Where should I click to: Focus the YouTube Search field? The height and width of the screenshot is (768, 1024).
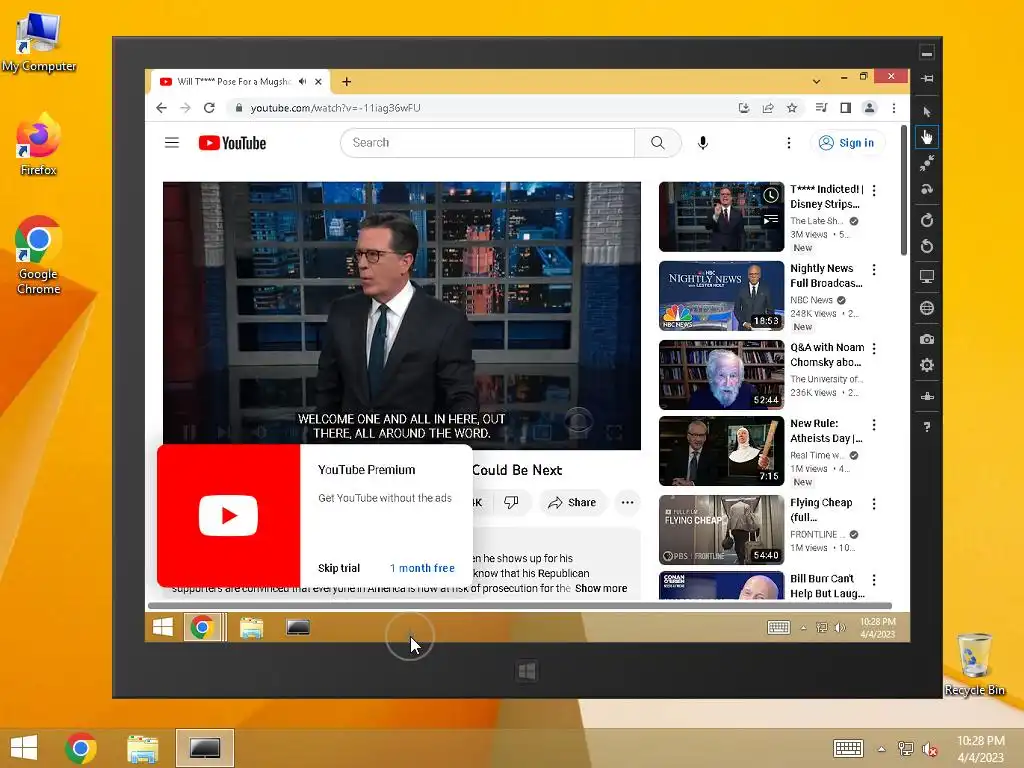coord(487,142)
